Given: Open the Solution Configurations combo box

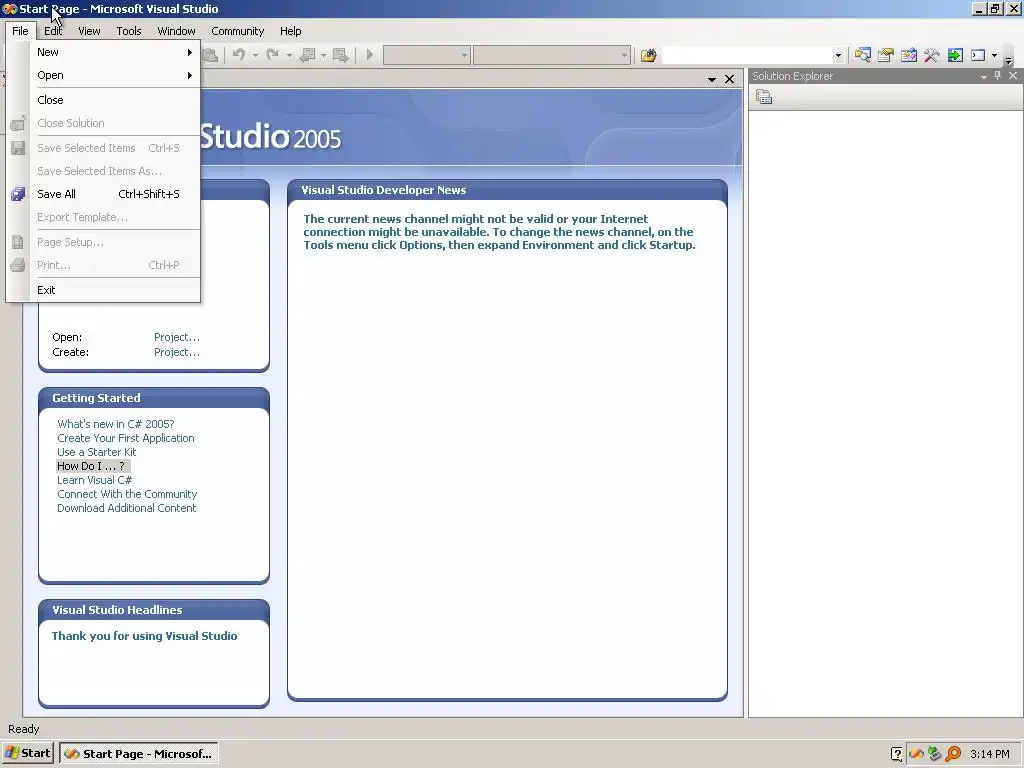Looking at the screenshot, I should coord(426,56).
